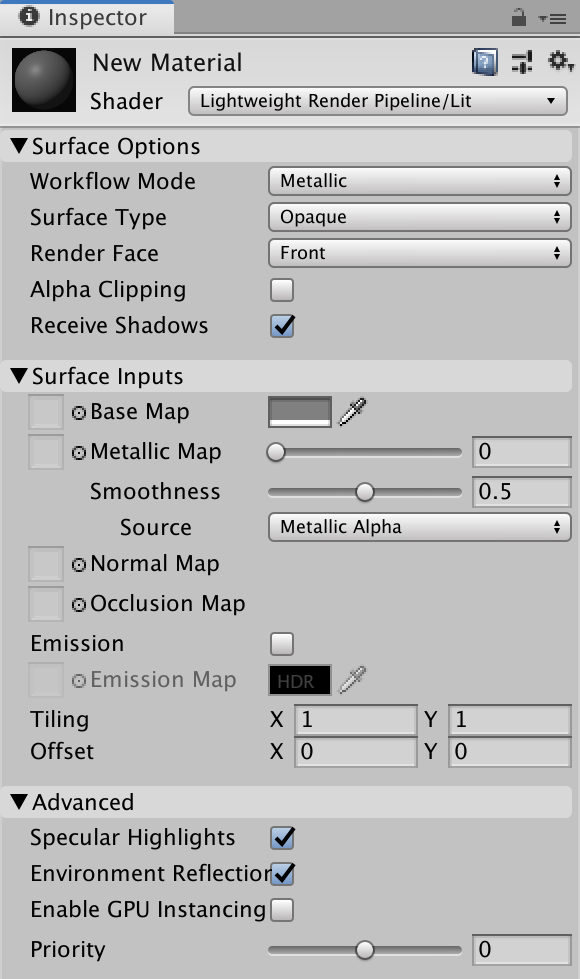Open the material gear settings menu

click(x=556, y=62)
